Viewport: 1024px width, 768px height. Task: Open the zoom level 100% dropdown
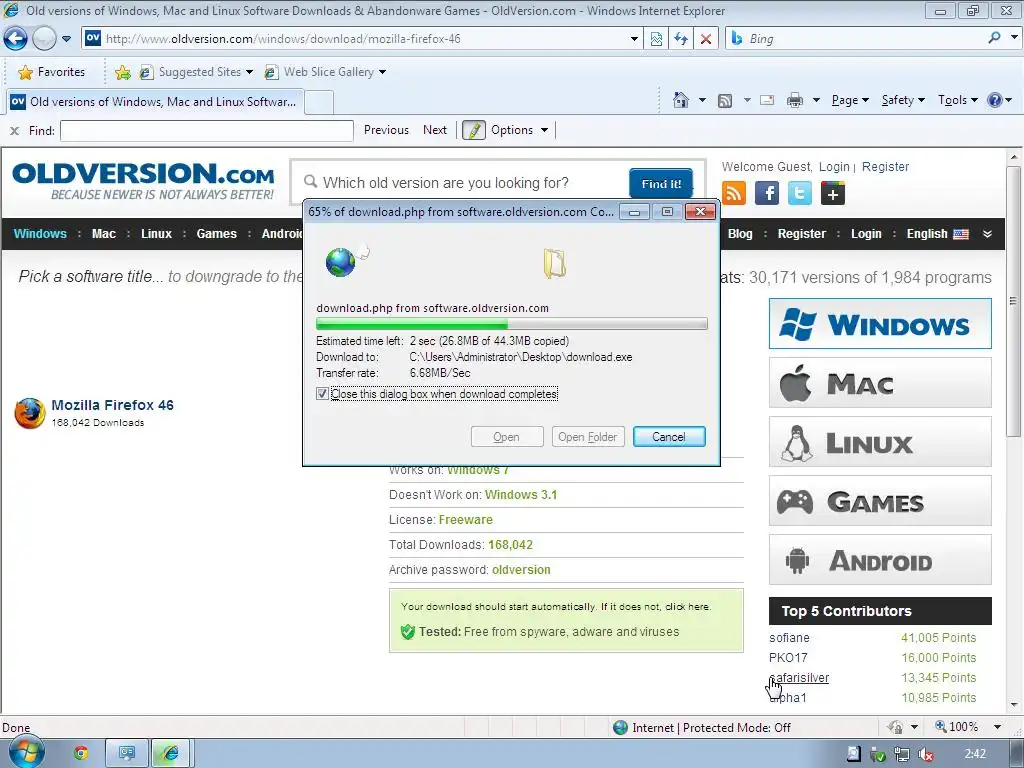997,727
